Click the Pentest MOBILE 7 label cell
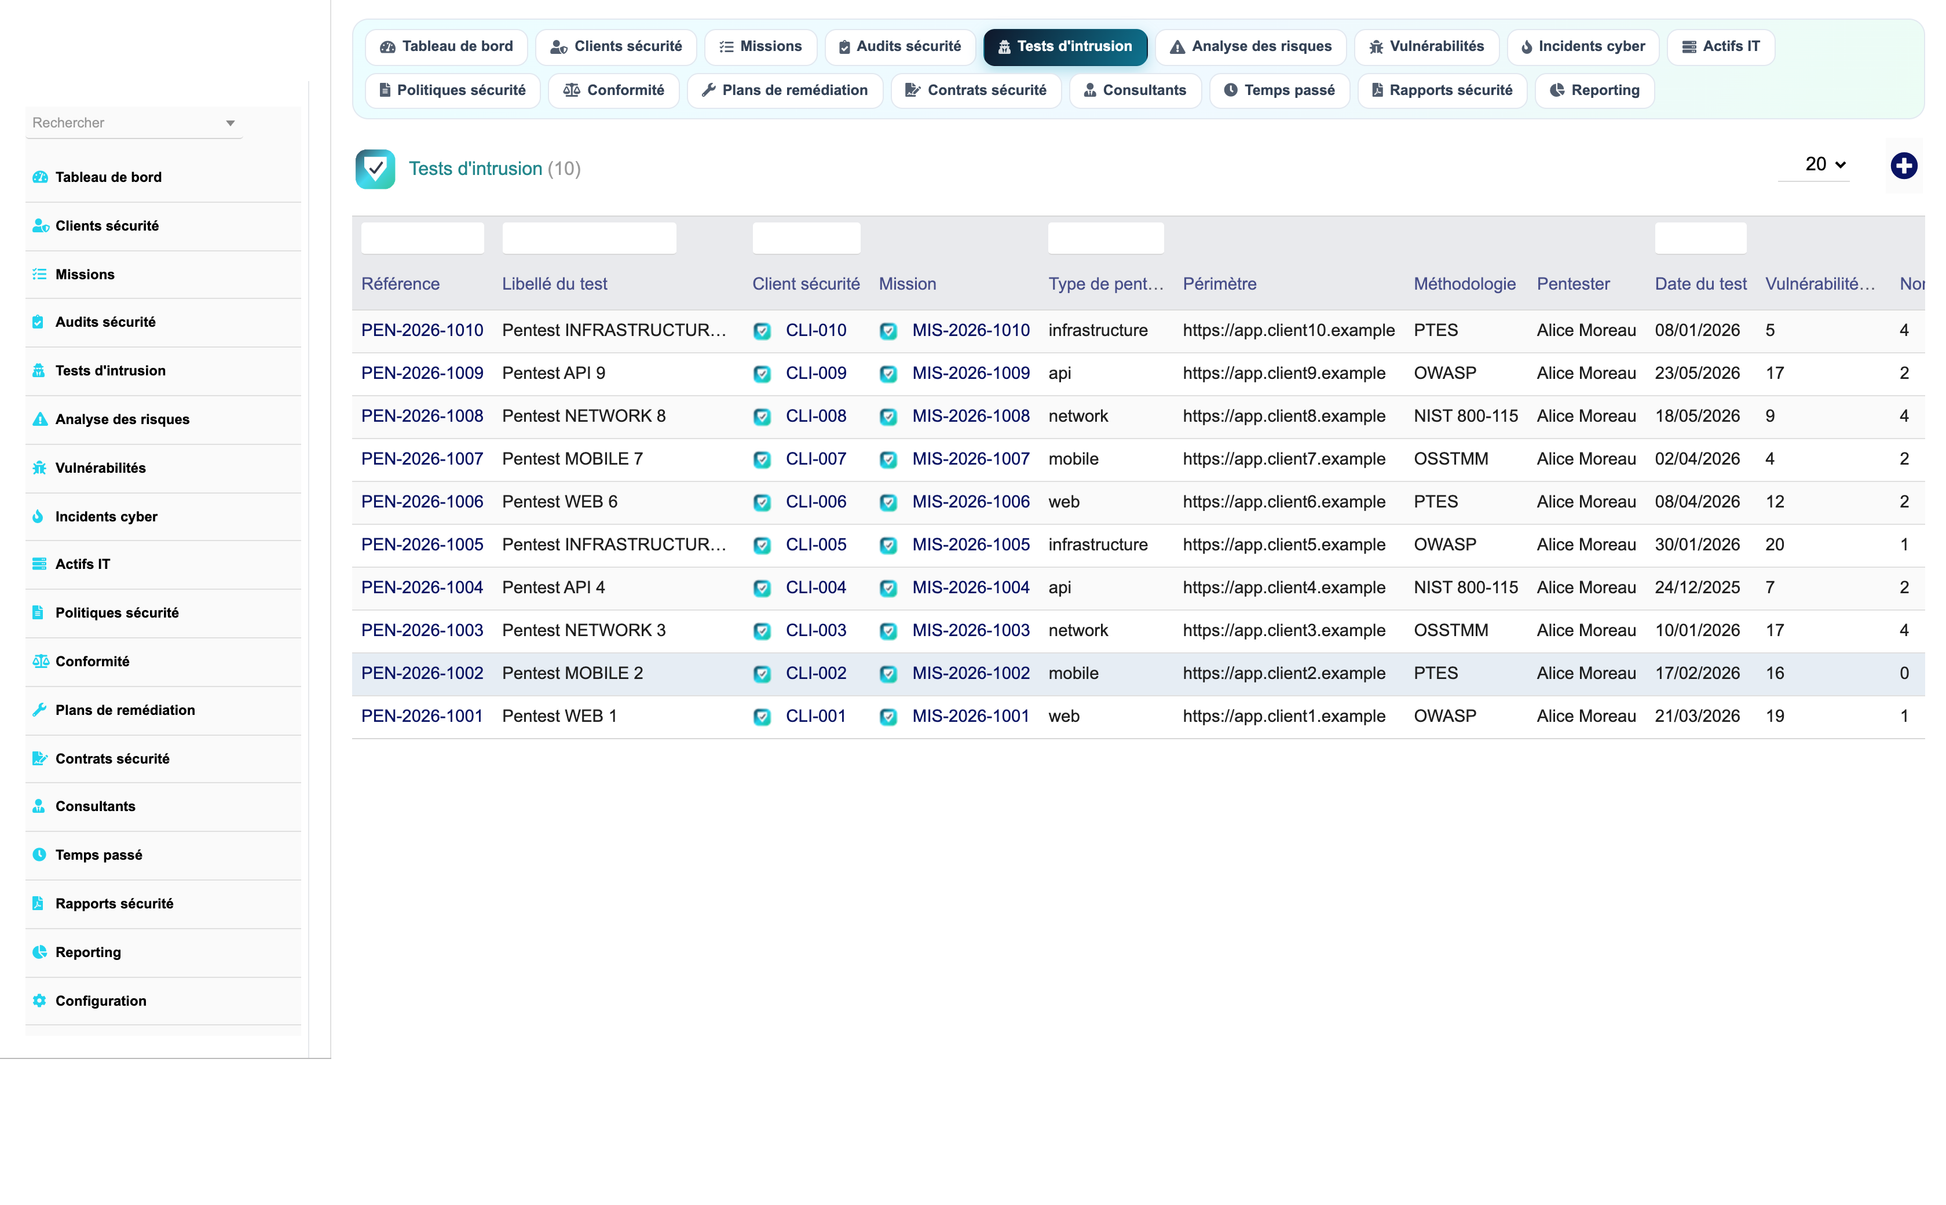1946x1205 pixels. tap(572, 459)
